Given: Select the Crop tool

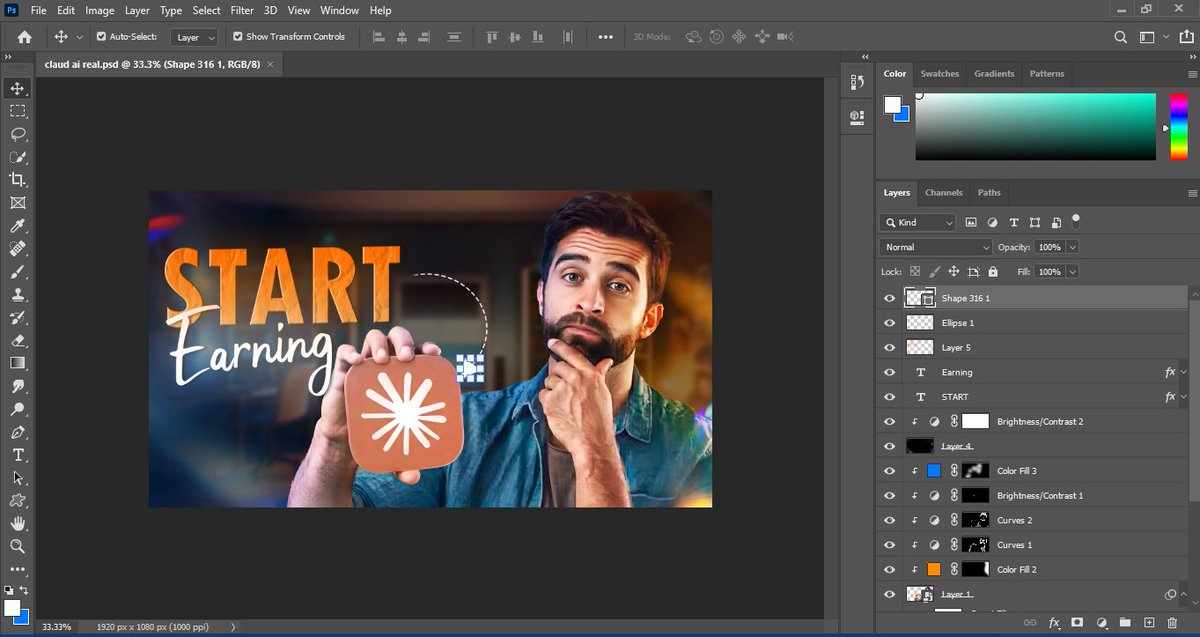Looking at the screenshot, I should coord(17,180).
